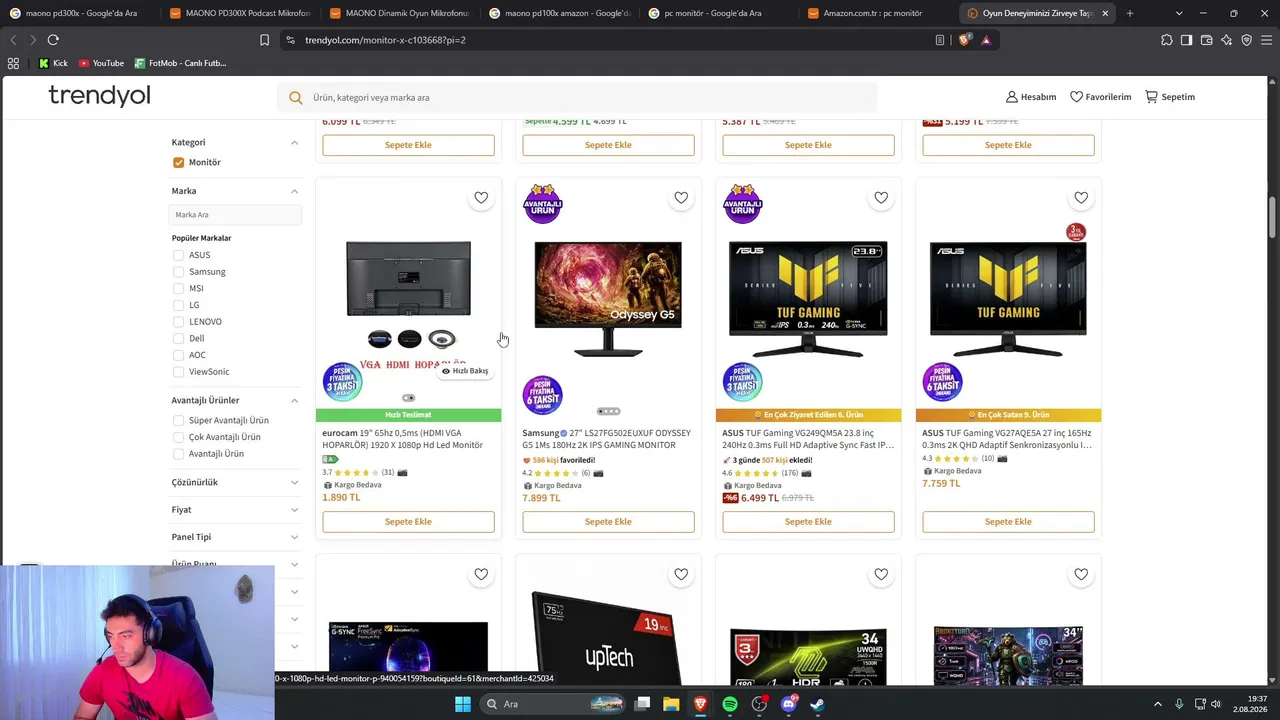
Task: Add ASUS VG249QM5A monitor to cart
Action: [x=808, y=522]
